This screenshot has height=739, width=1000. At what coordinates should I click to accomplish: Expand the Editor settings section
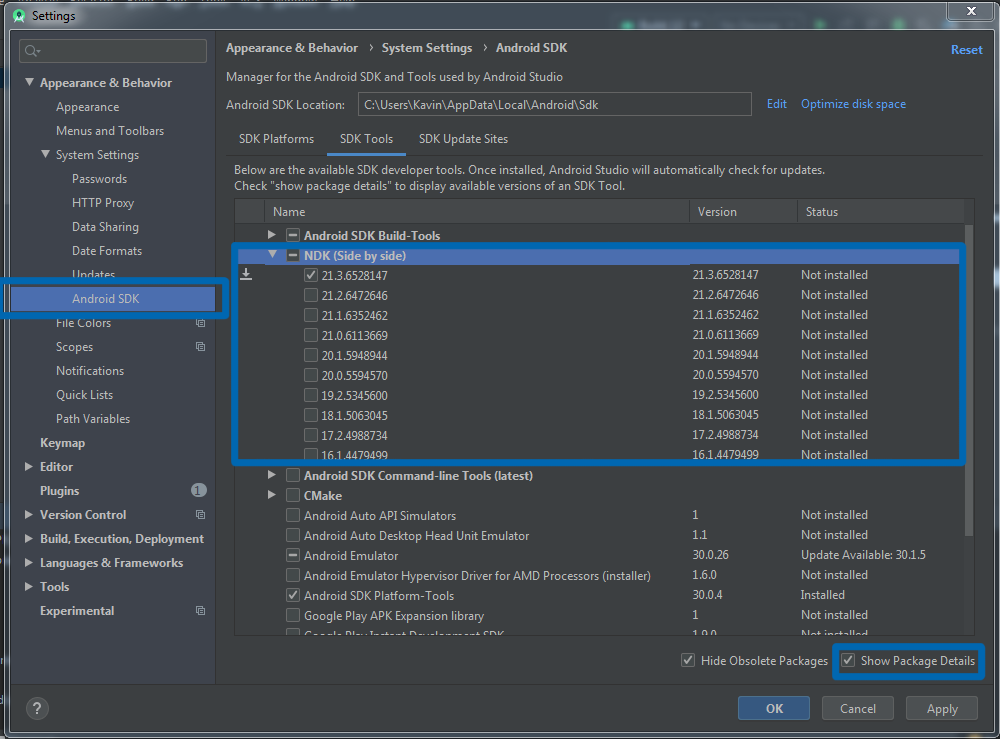pyautogui.click(x=29, y=467)
